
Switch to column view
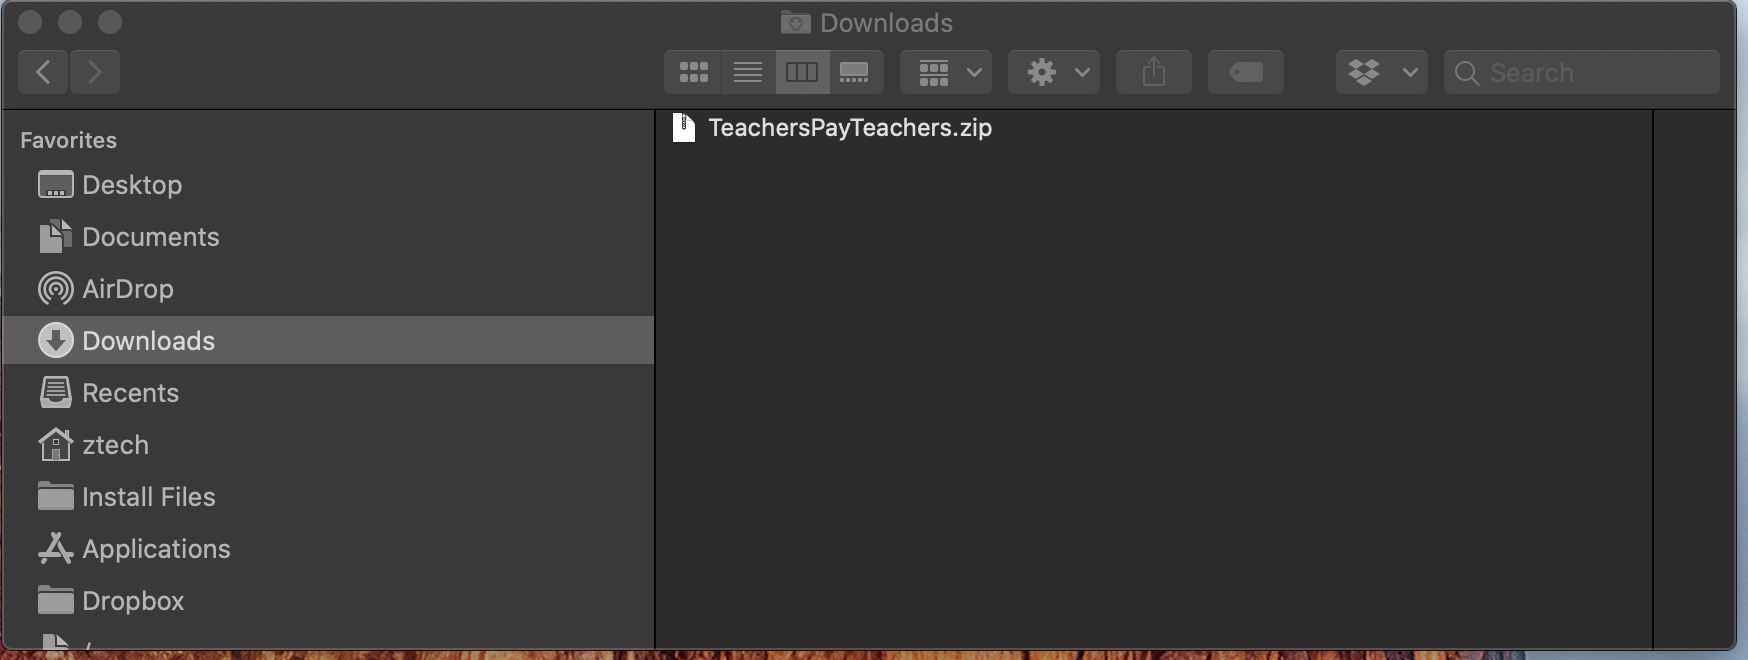(x=802, y=72)
